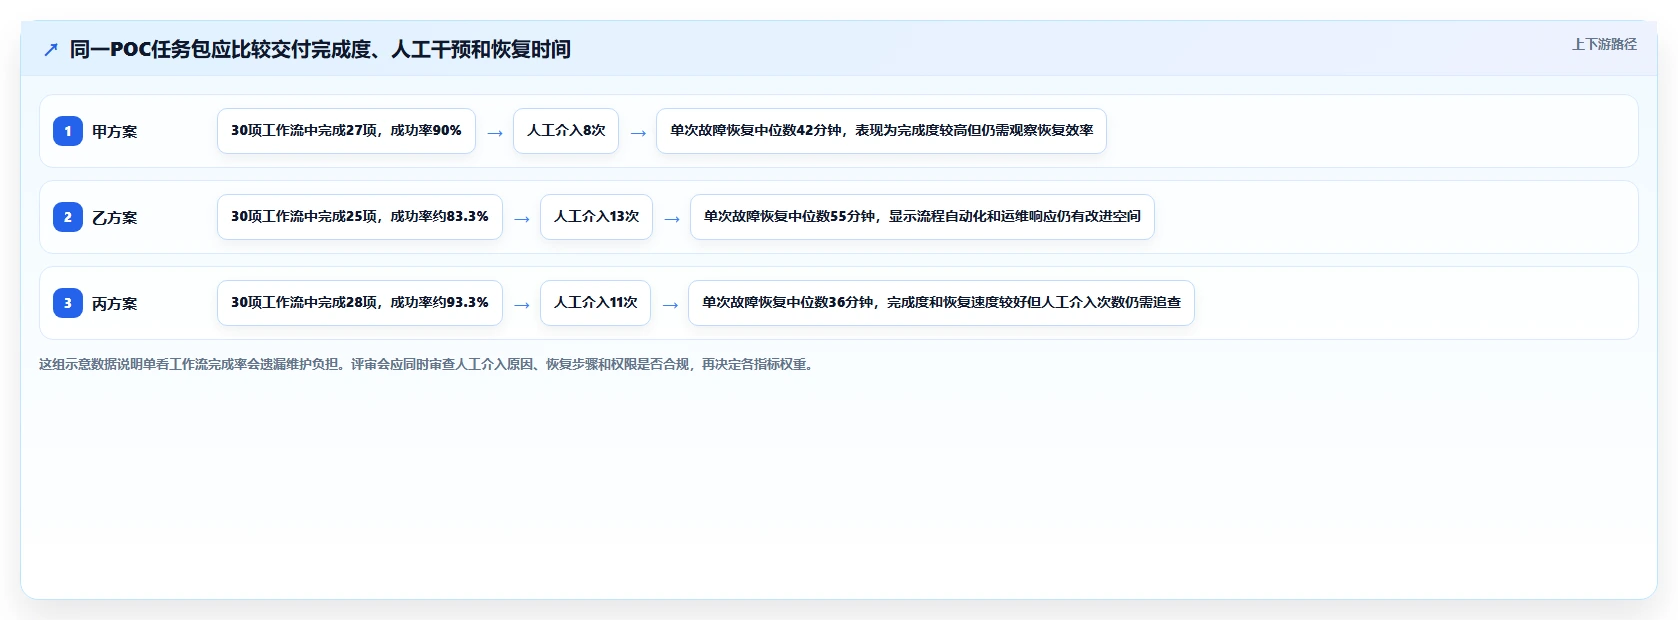The image size is (1678, 620).
Task: Click the footnote starting 这组示意数据说明
Action: [428, 364]
